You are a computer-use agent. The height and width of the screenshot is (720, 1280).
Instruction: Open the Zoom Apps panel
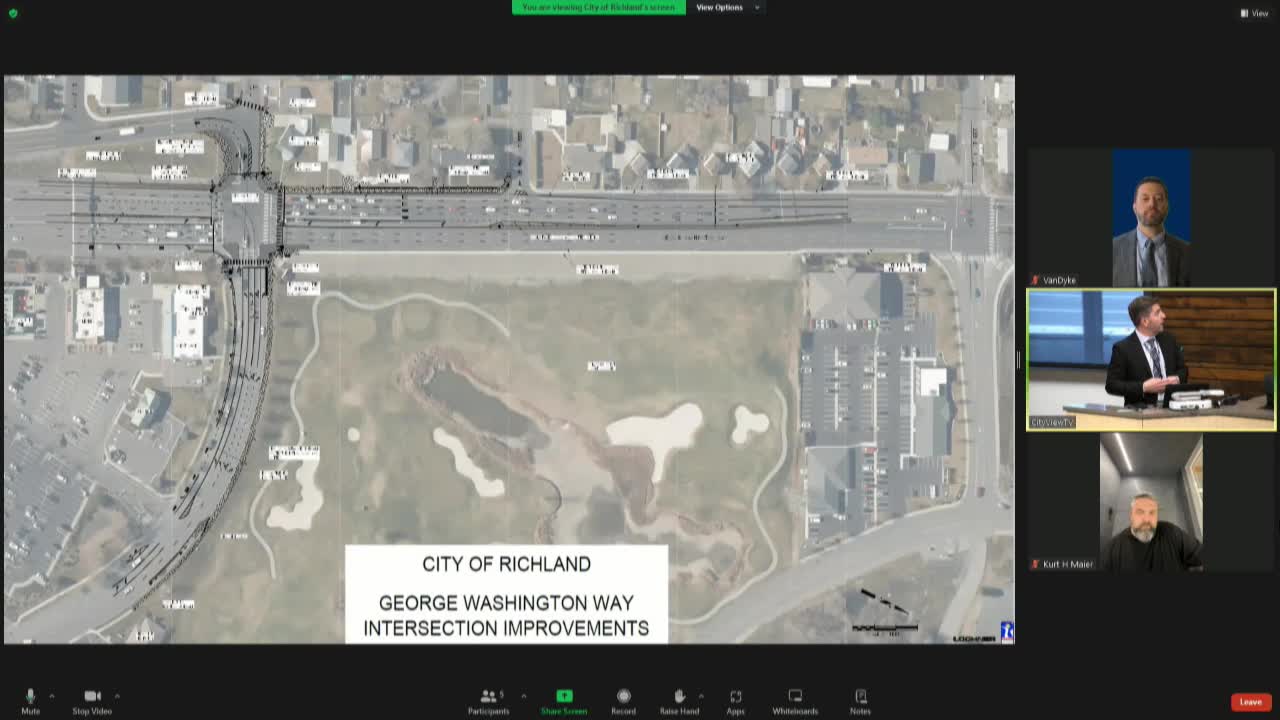coord(736,697)
